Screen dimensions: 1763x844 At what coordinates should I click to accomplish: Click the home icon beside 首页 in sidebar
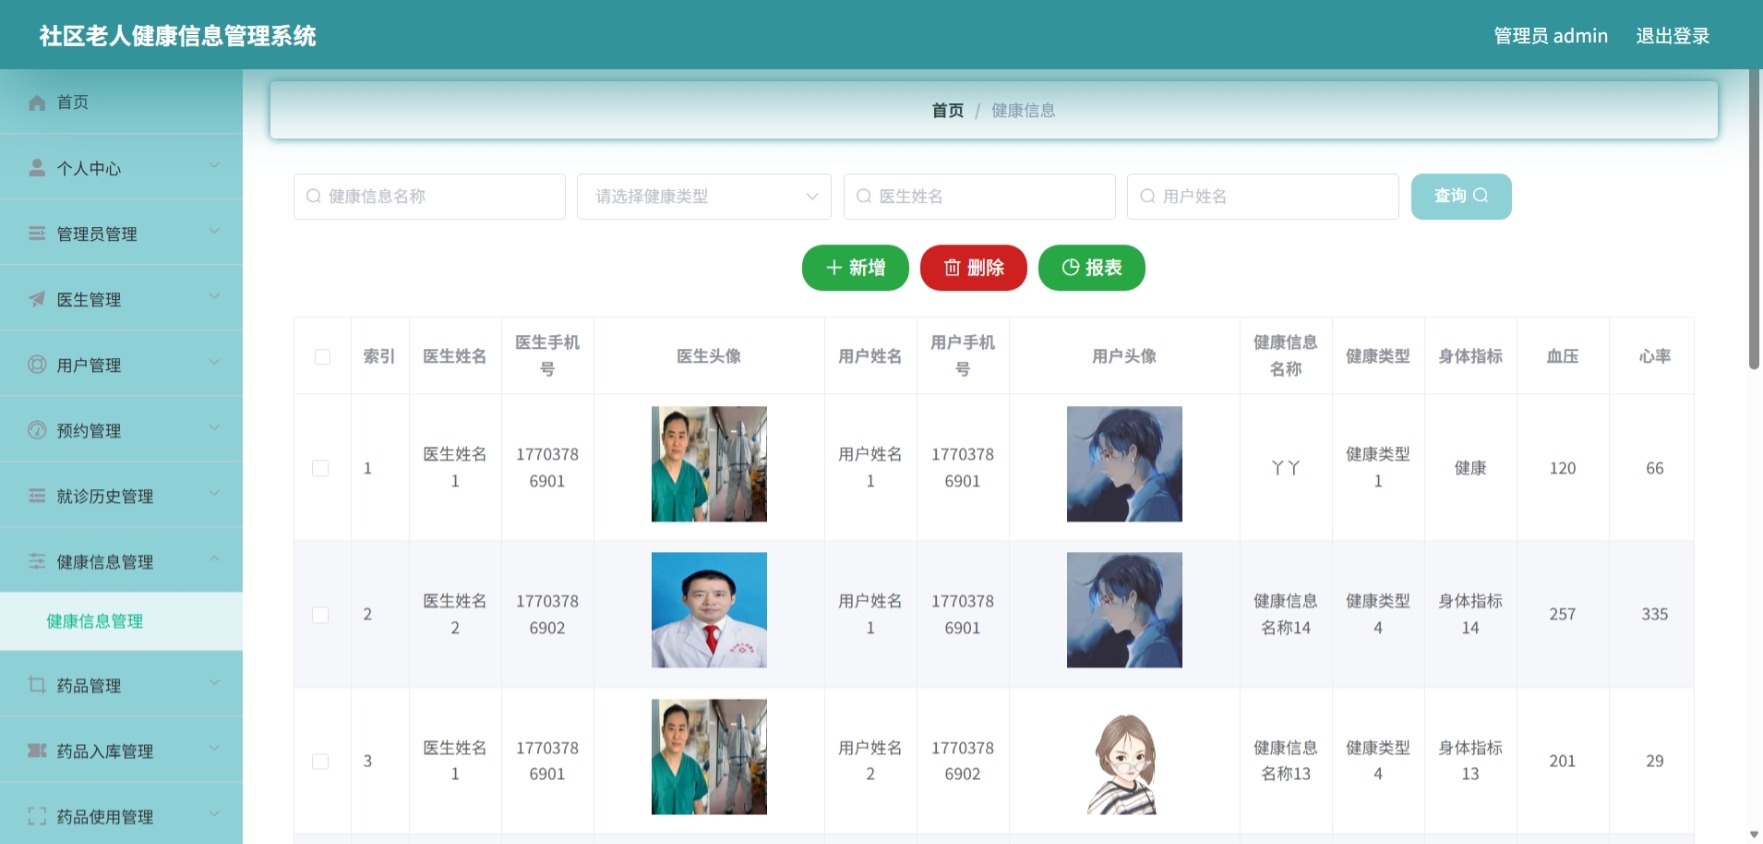pos(37,102)
